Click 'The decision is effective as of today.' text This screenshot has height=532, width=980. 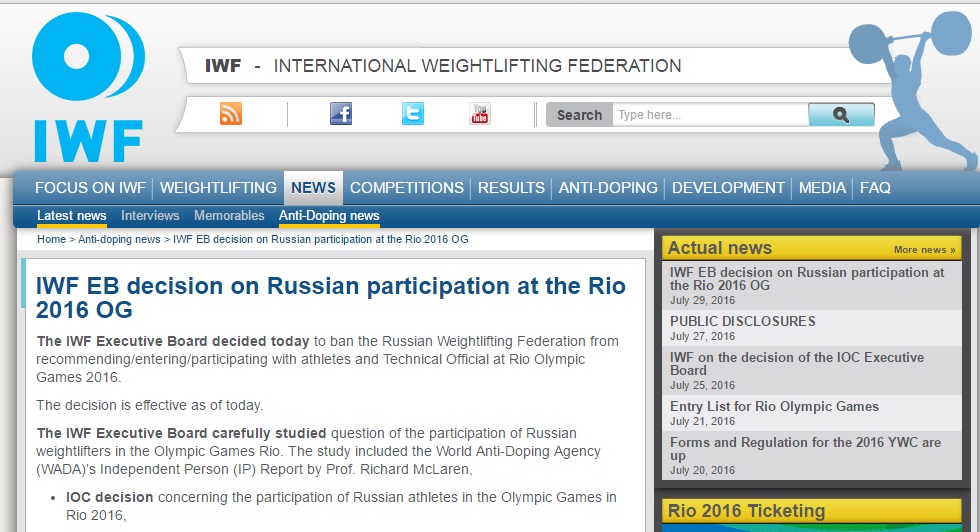[x=149, y=405]
